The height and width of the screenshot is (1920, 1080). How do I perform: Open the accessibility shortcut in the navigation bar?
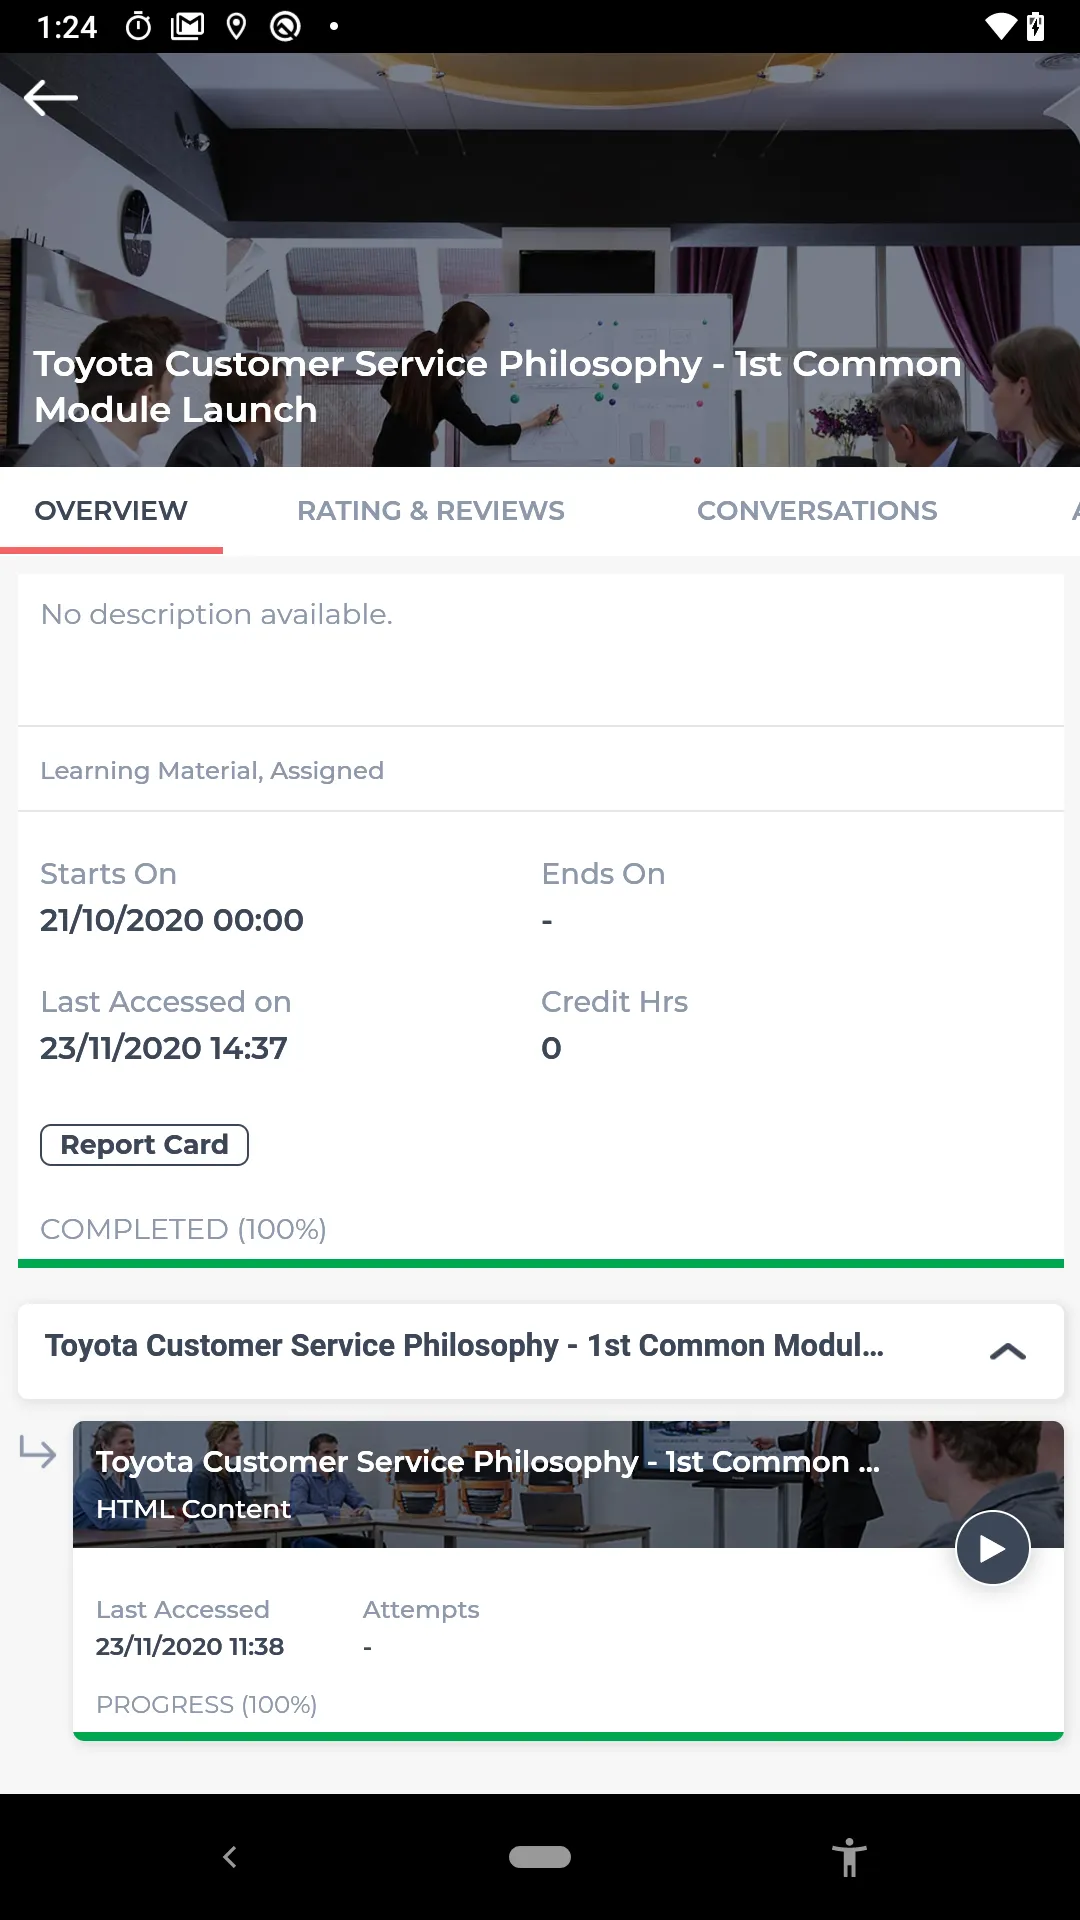click(849, 1857)
